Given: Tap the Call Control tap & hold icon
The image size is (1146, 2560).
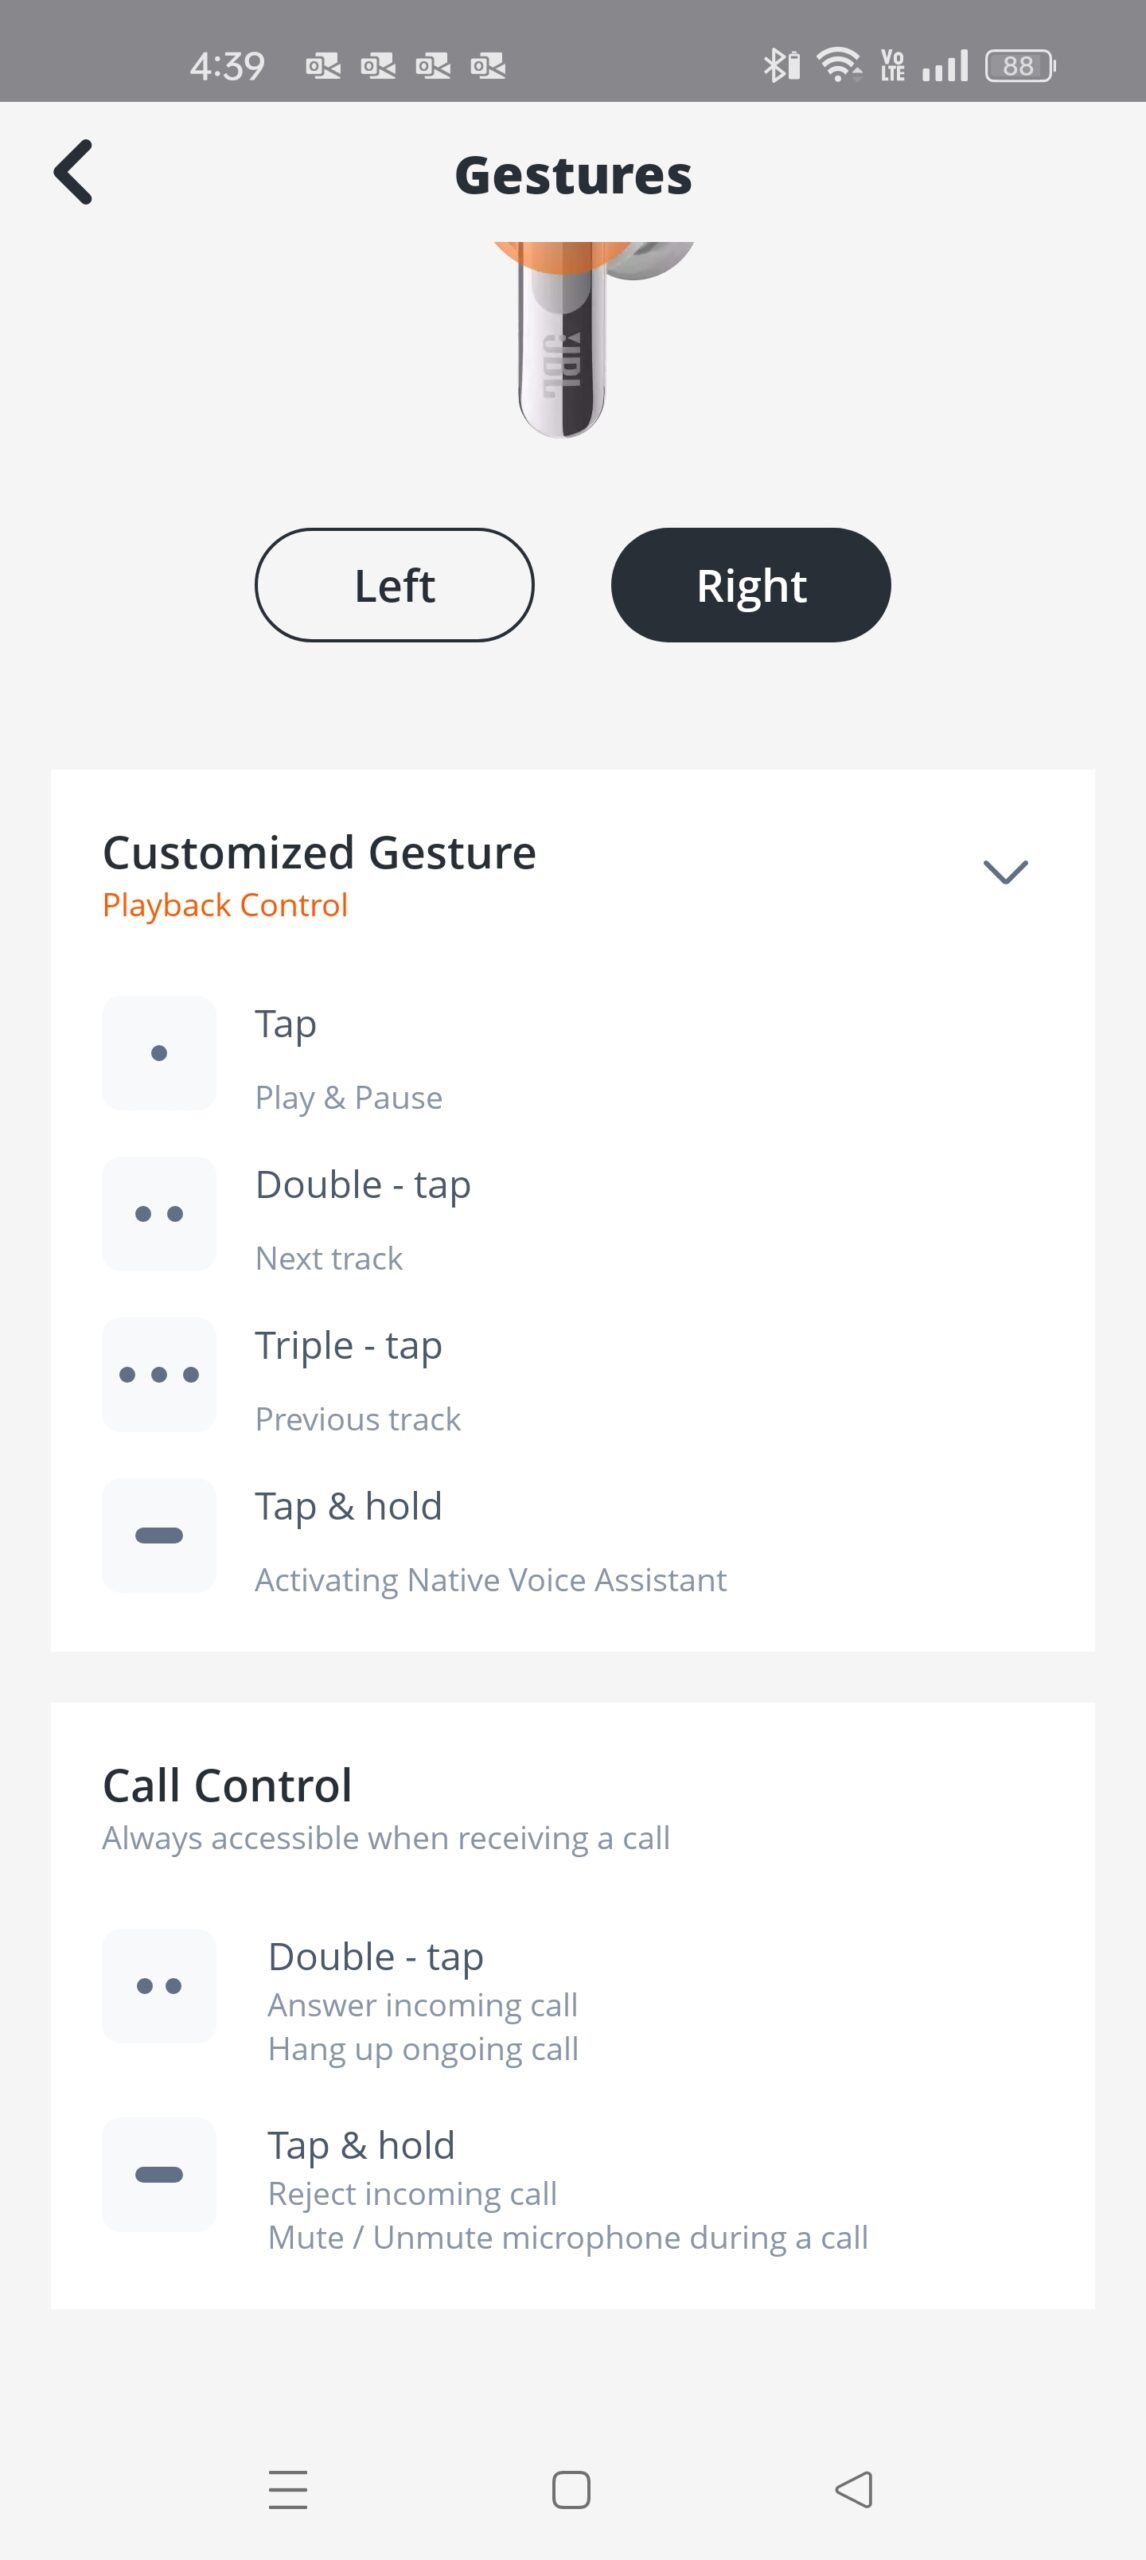Looking at the screenshot, I should click(159, 2174).
